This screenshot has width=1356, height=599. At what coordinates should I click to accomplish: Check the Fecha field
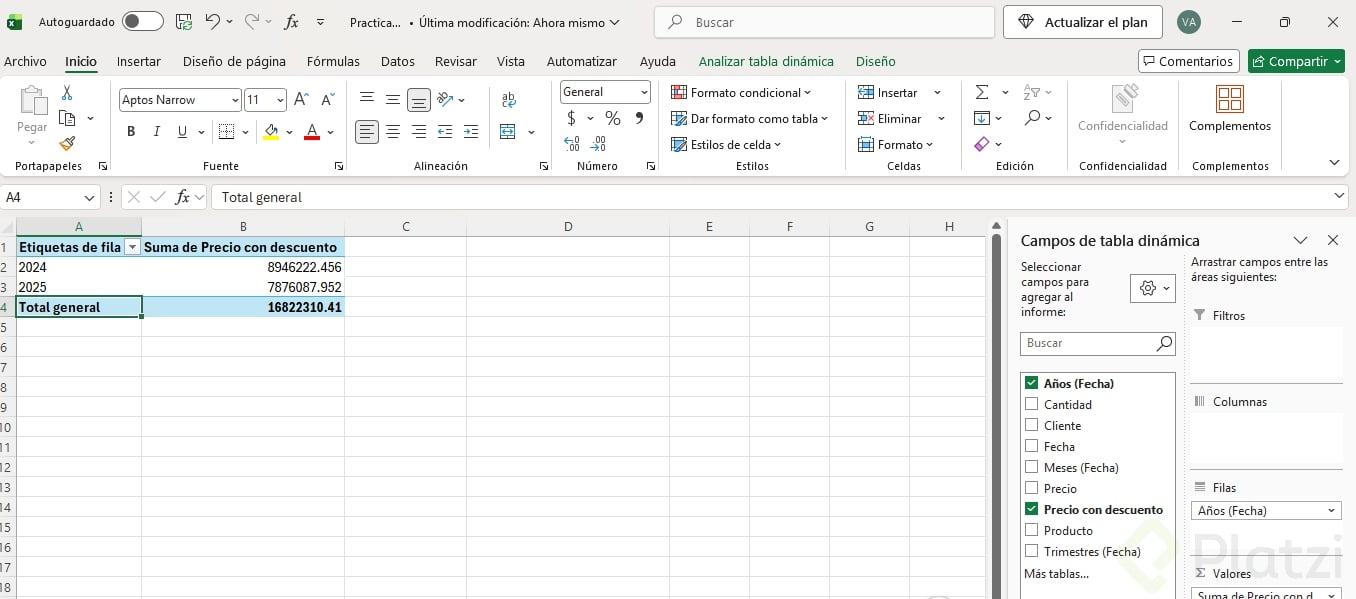(x=1031, y=446)
